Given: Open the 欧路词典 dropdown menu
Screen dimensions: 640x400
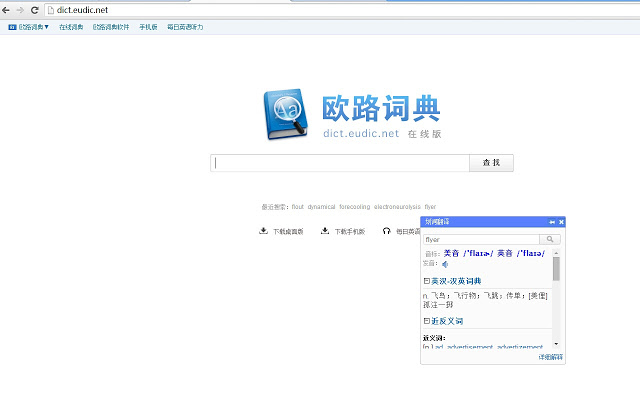Looking at the screenshot, I should point(29,27).
